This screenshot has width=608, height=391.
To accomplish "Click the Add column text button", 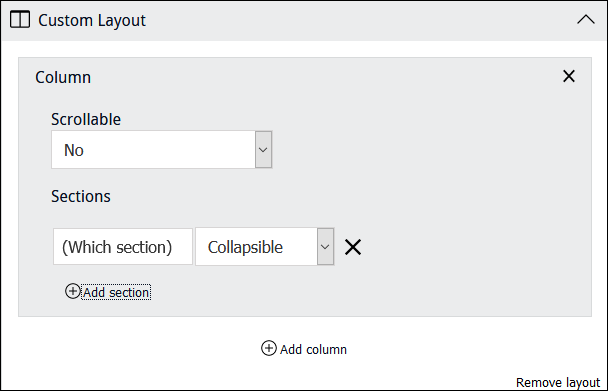I will point(313,349).
